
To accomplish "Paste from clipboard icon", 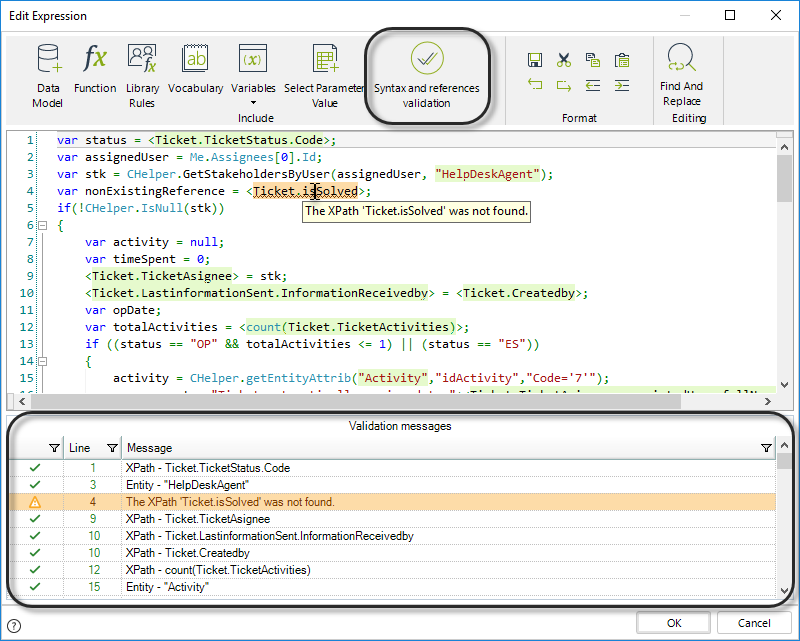I will click(x=622, y=60).
